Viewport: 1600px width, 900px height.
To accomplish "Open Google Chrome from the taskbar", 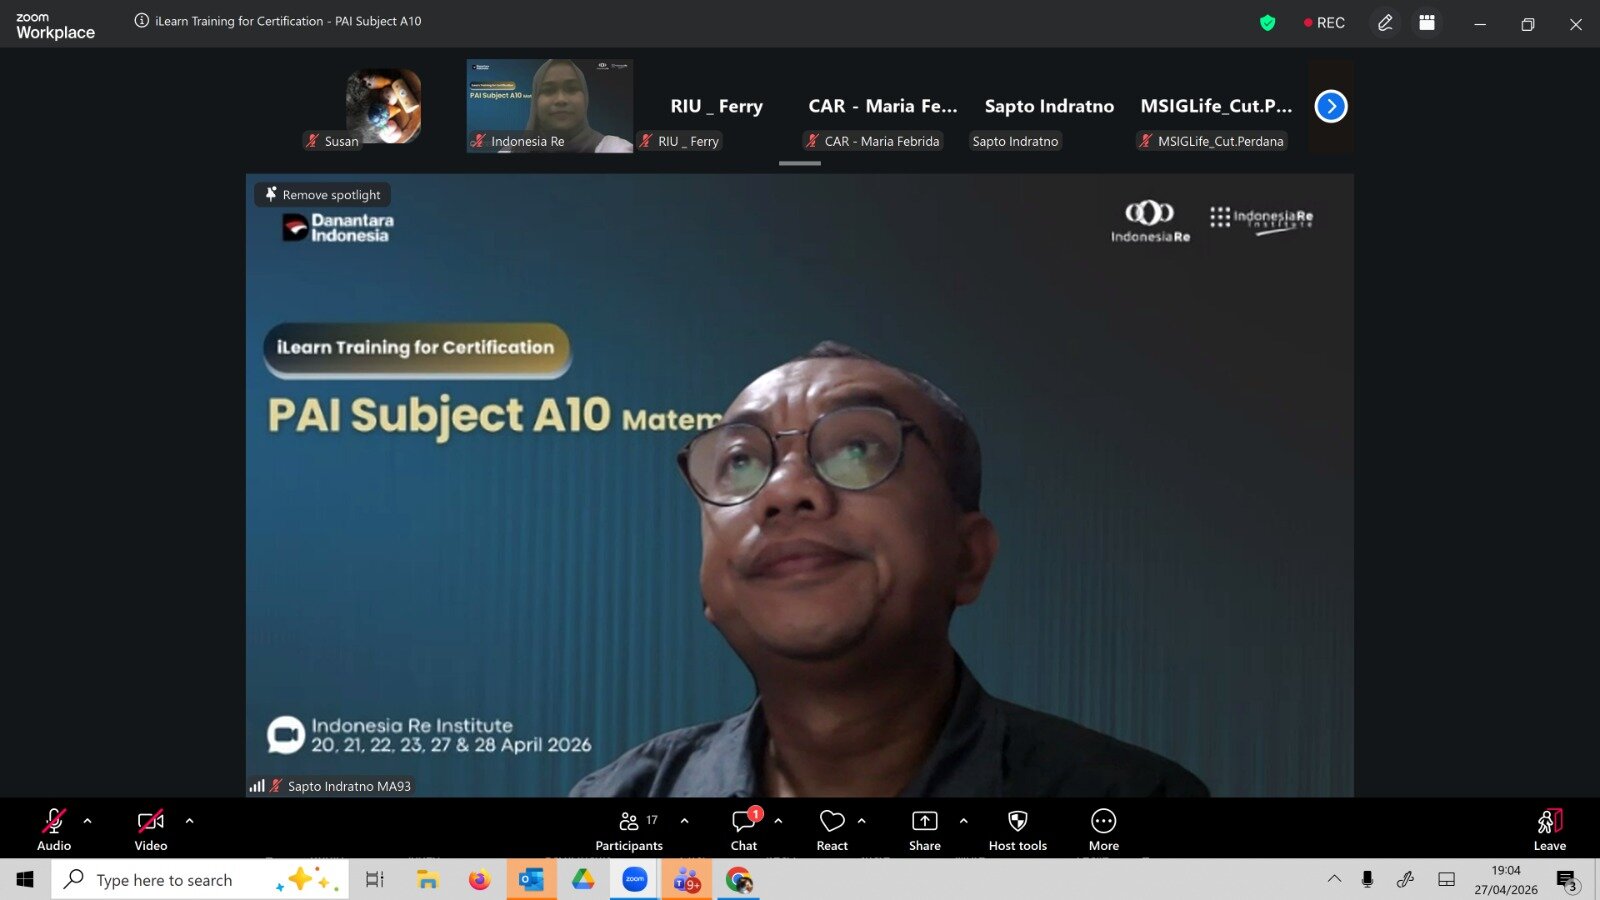I will [739, 880].
